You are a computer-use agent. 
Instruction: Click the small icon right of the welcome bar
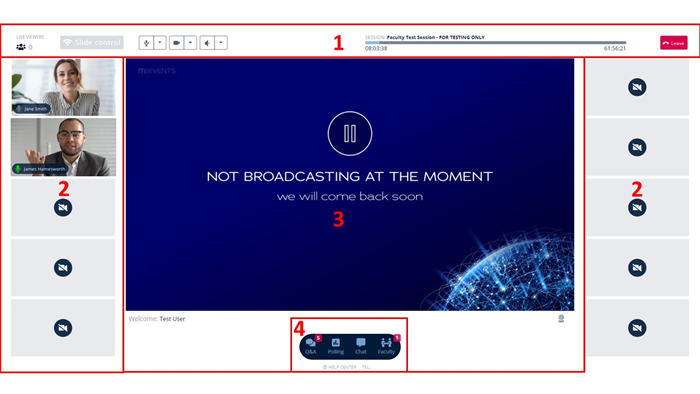click(561, 319)
